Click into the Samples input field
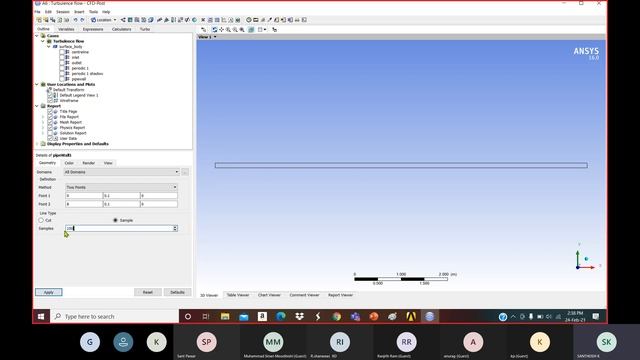640x360 pixels. coord(119,229)
